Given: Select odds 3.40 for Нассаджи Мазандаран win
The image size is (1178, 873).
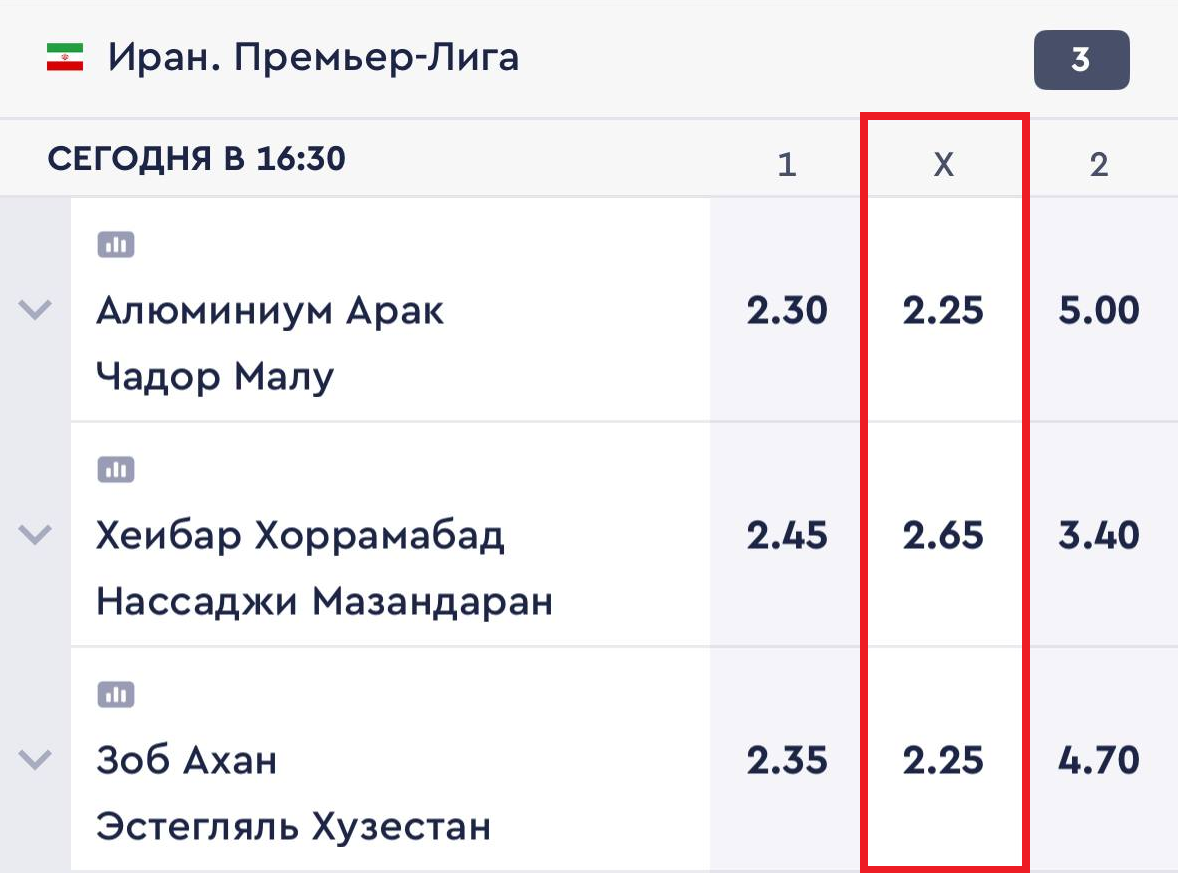Looking at the screenshot, I should tap(1099, 534).
